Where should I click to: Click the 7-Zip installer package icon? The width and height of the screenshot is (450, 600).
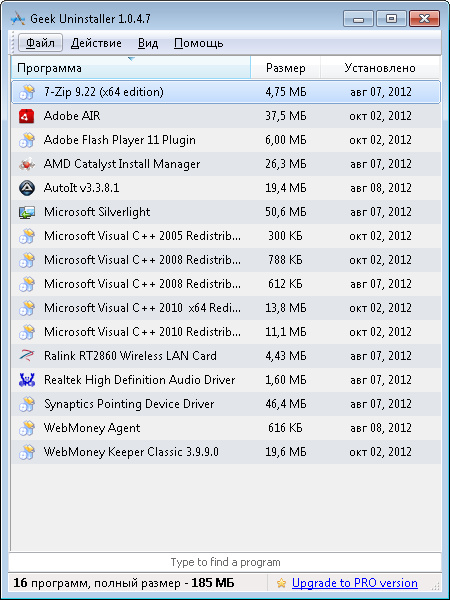pyautogui.click(x=27, y=92)
